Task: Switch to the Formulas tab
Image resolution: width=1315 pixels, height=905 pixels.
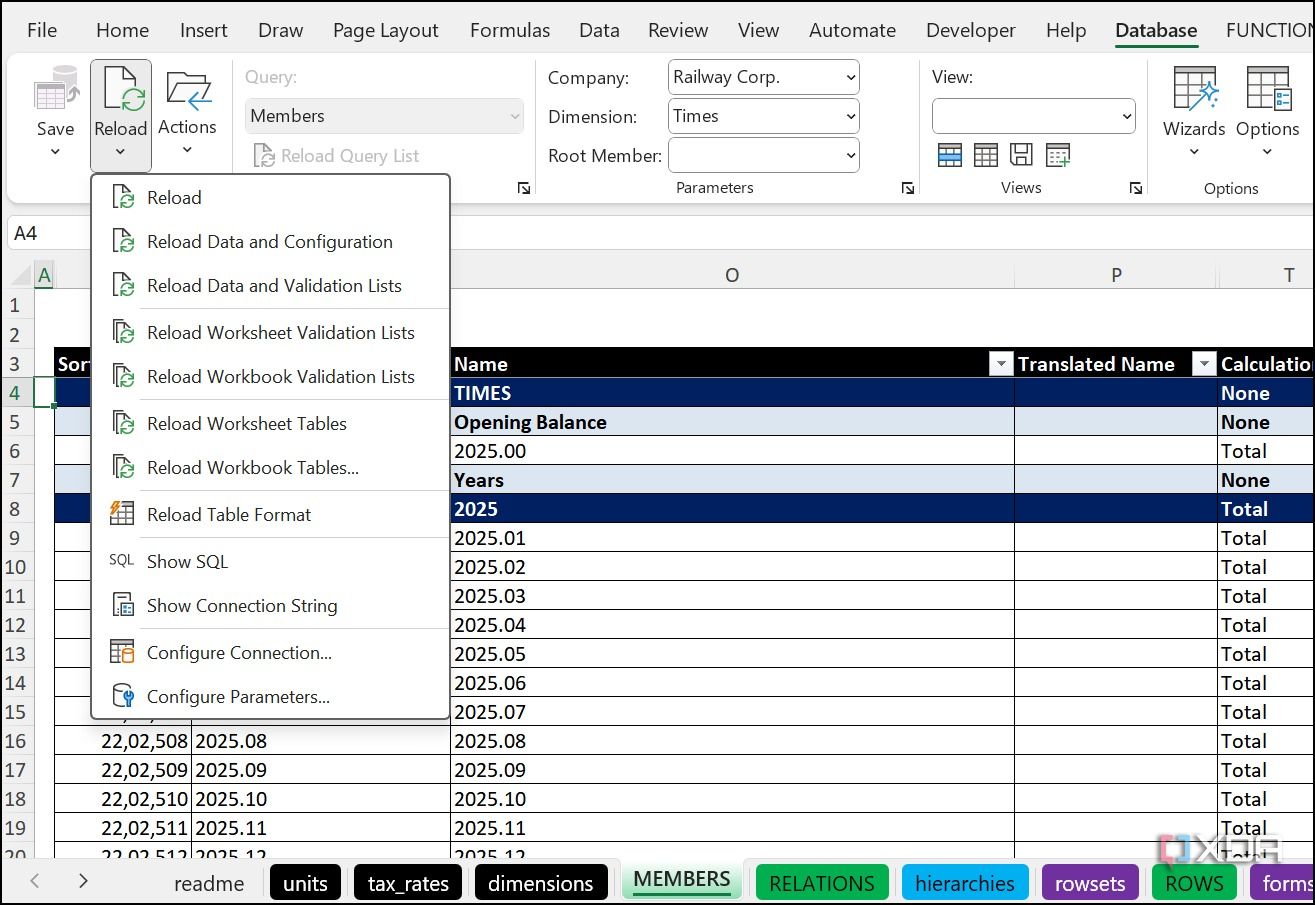Action: [x=510, y=30]
